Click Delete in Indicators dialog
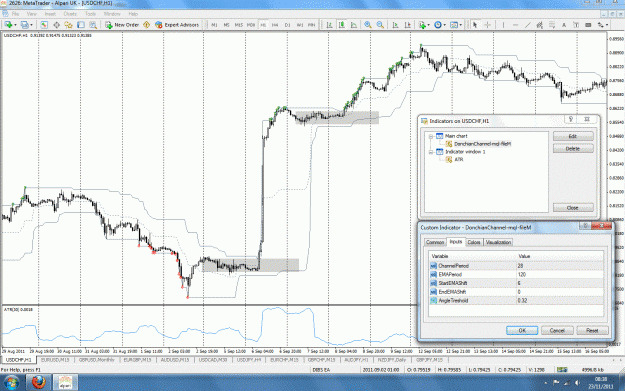This screenshot has width=625, height=391. (x=573, y=149)
